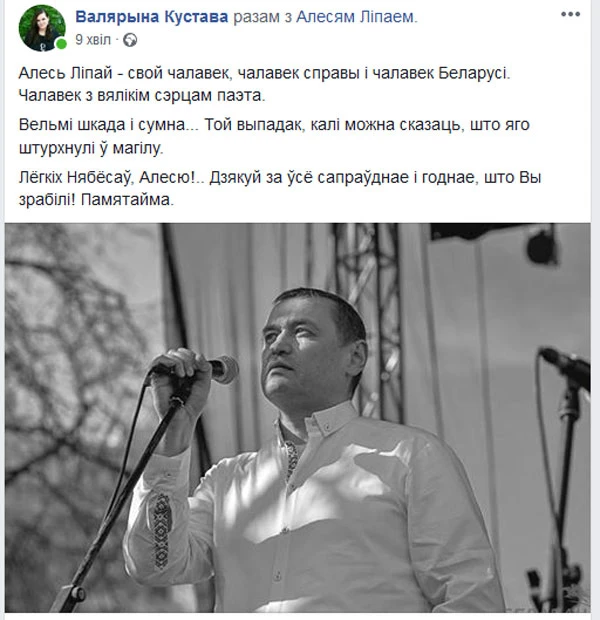Open the author's profile picture
The height and width of the screenshot is (620, 600).
(42, 28)
